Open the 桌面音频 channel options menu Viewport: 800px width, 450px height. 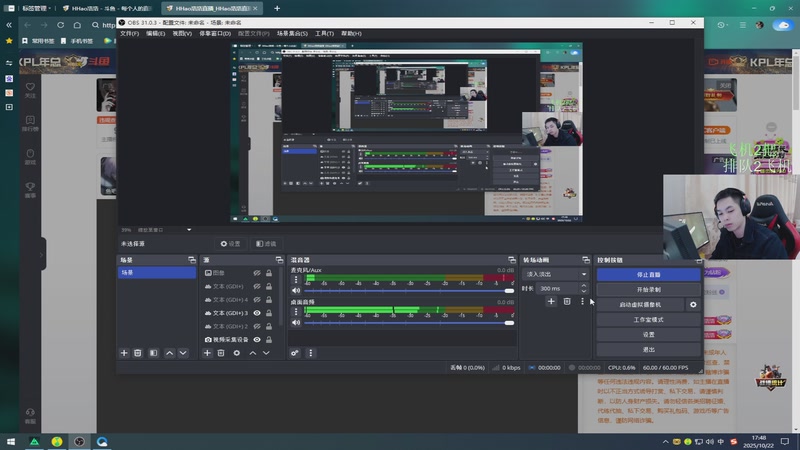[296, 312]
